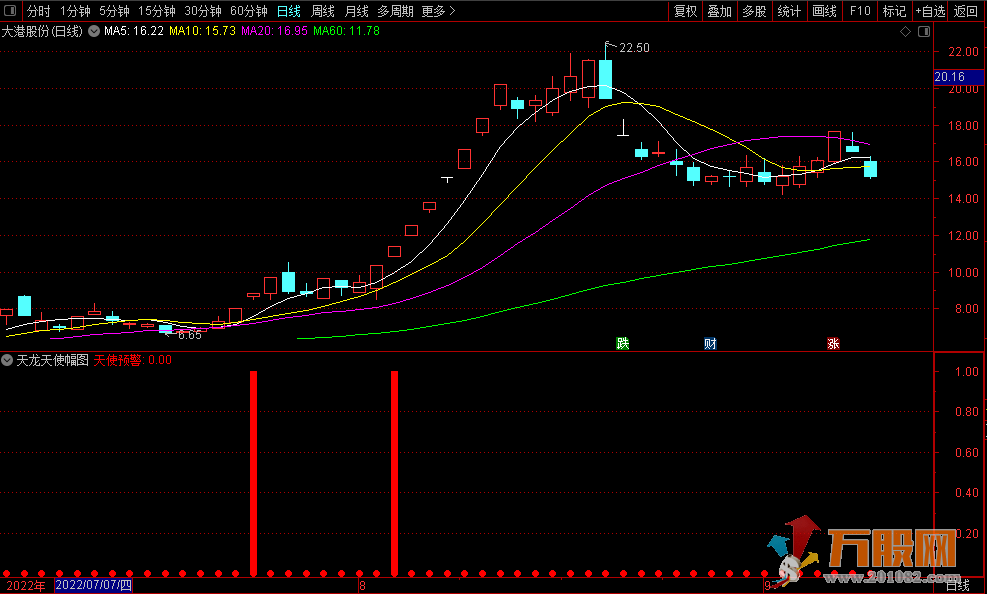Click the panel layout icon at top-left
Screen dimensions: 987x594
pos(10,11)
